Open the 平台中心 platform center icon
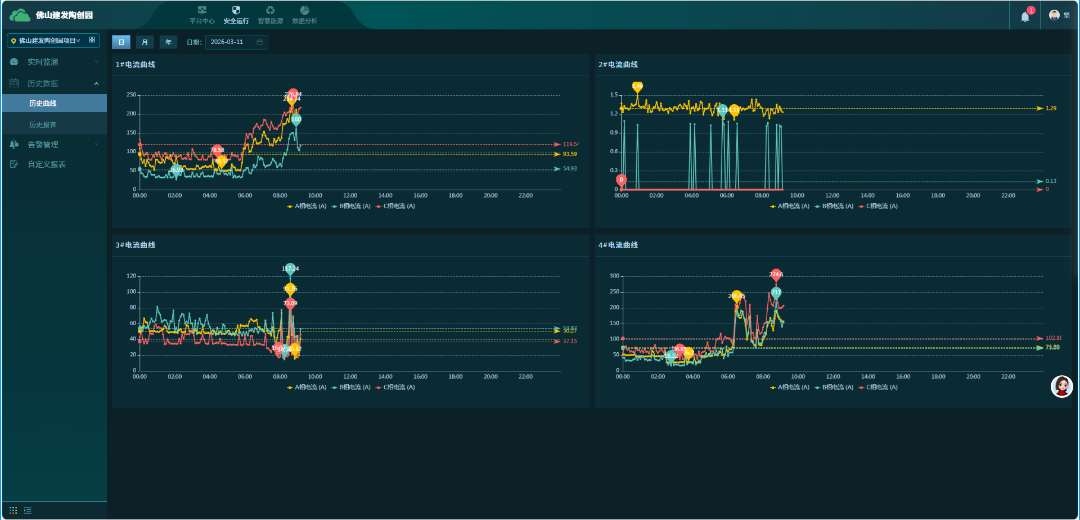The width and height of the screenshot is (1080, 520). coord(202,11)
